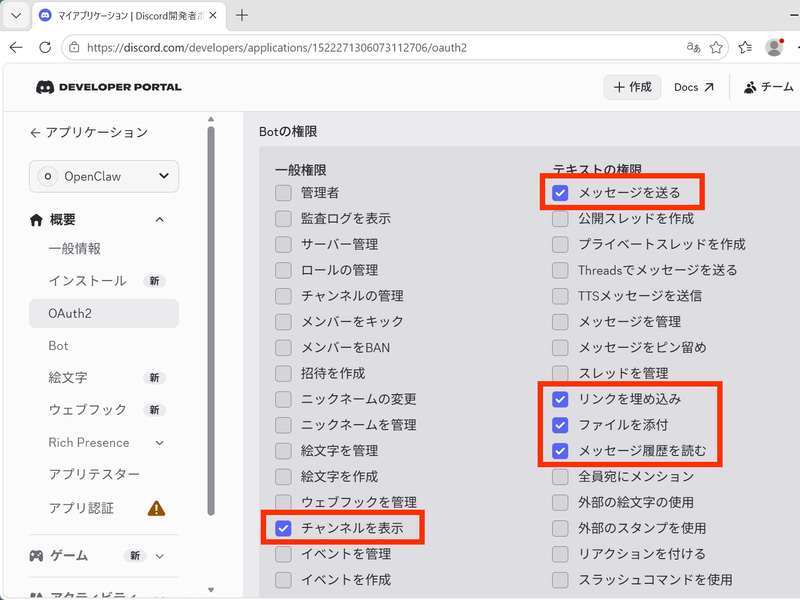Image resolution: width=800 pixels, height=600 pixels.
Task: Open アプリ認証 page
Action: [x=81, y=508]
